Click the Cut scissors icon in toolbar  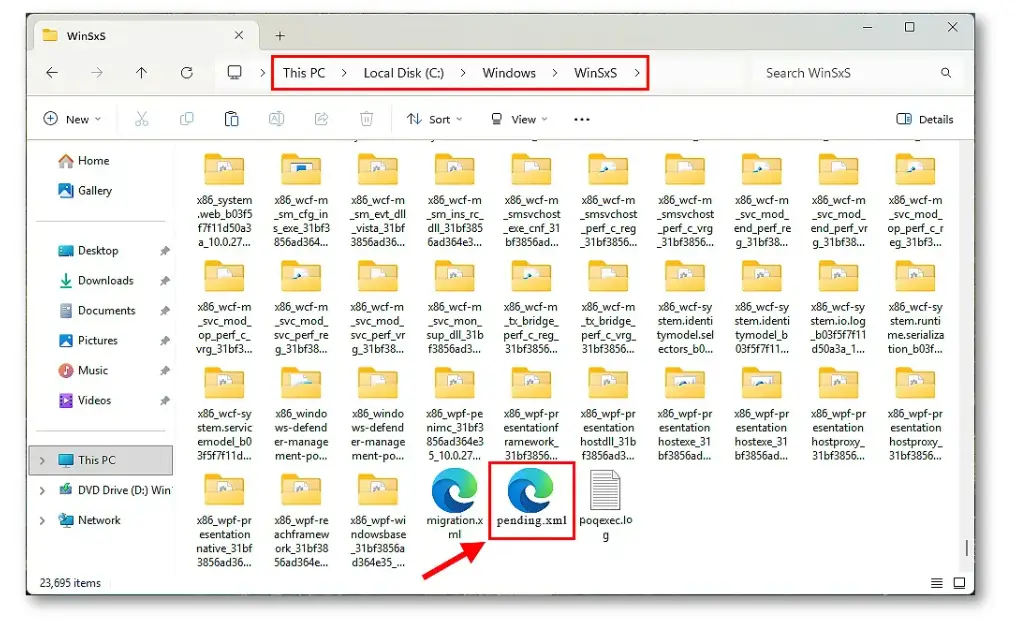click(x=141, y=119)
